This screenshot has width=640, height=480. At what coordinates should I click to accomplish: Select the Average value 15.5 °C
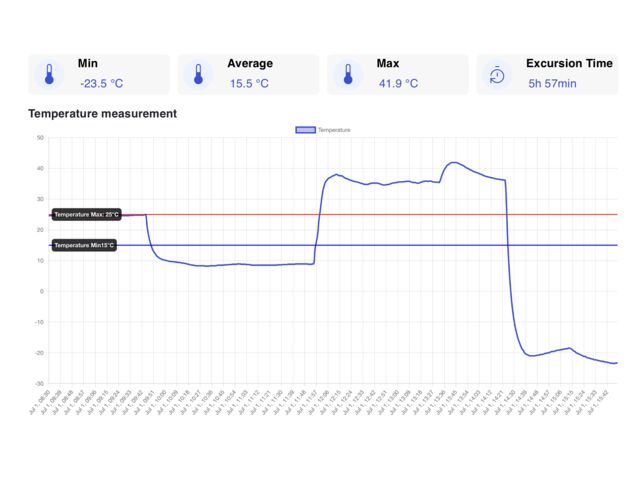click(x=248, y=84)
